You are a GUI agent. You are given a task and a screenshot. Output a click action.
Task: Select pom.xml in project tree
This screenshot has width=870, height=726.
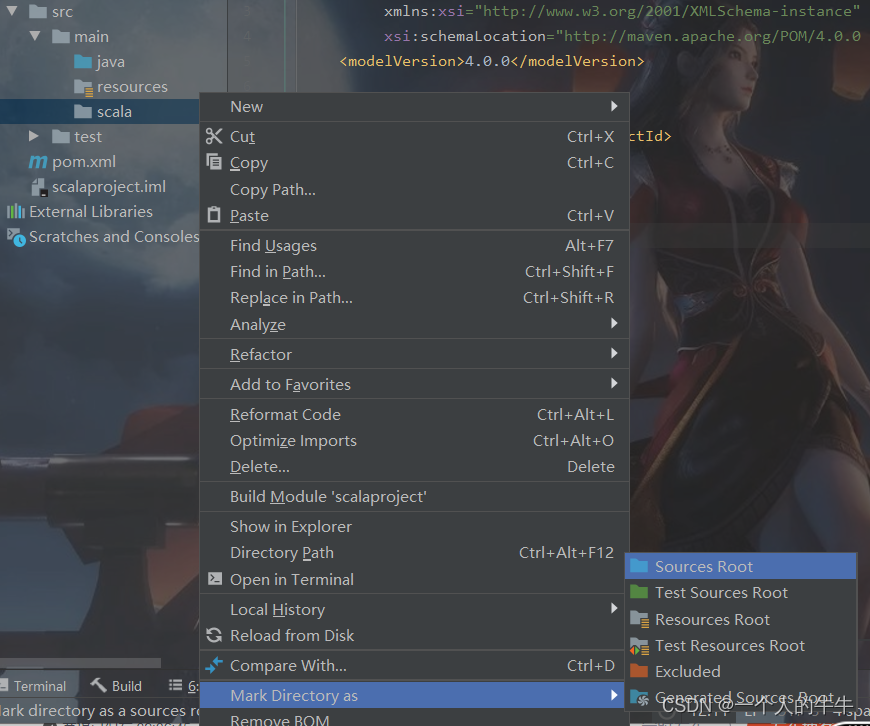[x=84, y=162]
